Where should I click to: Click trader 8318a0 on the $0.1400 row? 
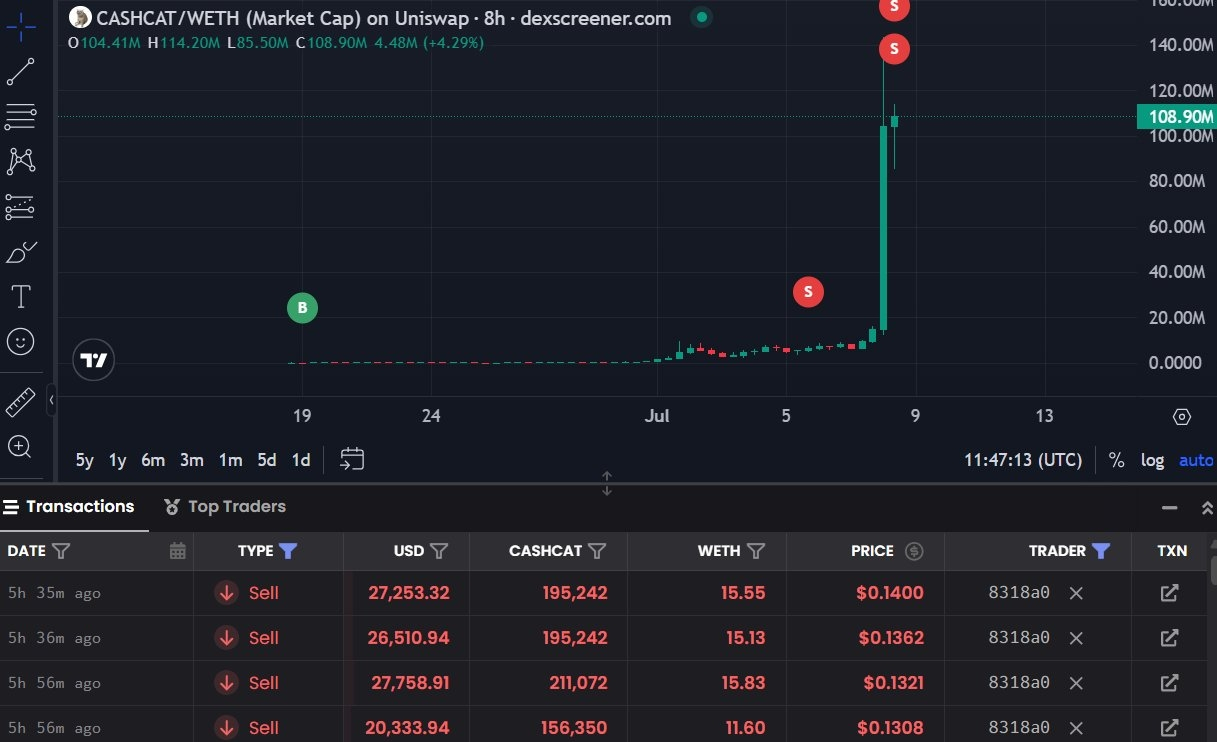click(1019, 593)
